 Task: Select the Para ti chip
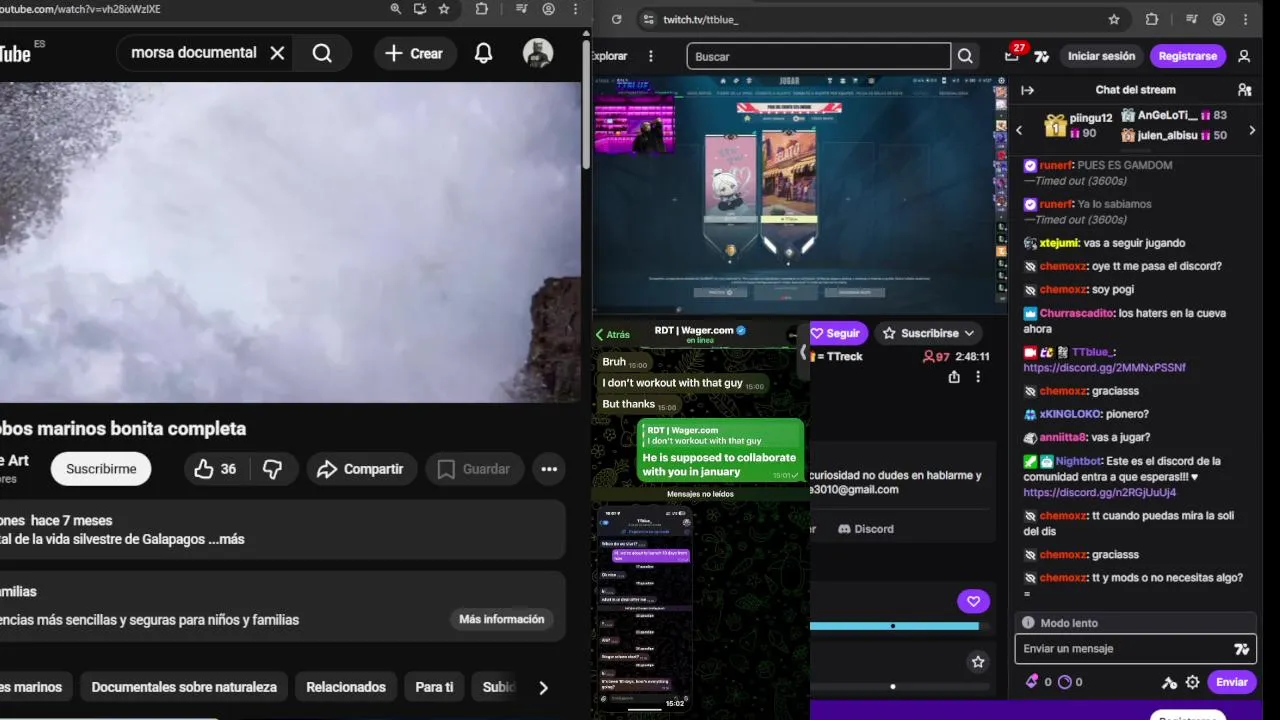click(434, 687)
